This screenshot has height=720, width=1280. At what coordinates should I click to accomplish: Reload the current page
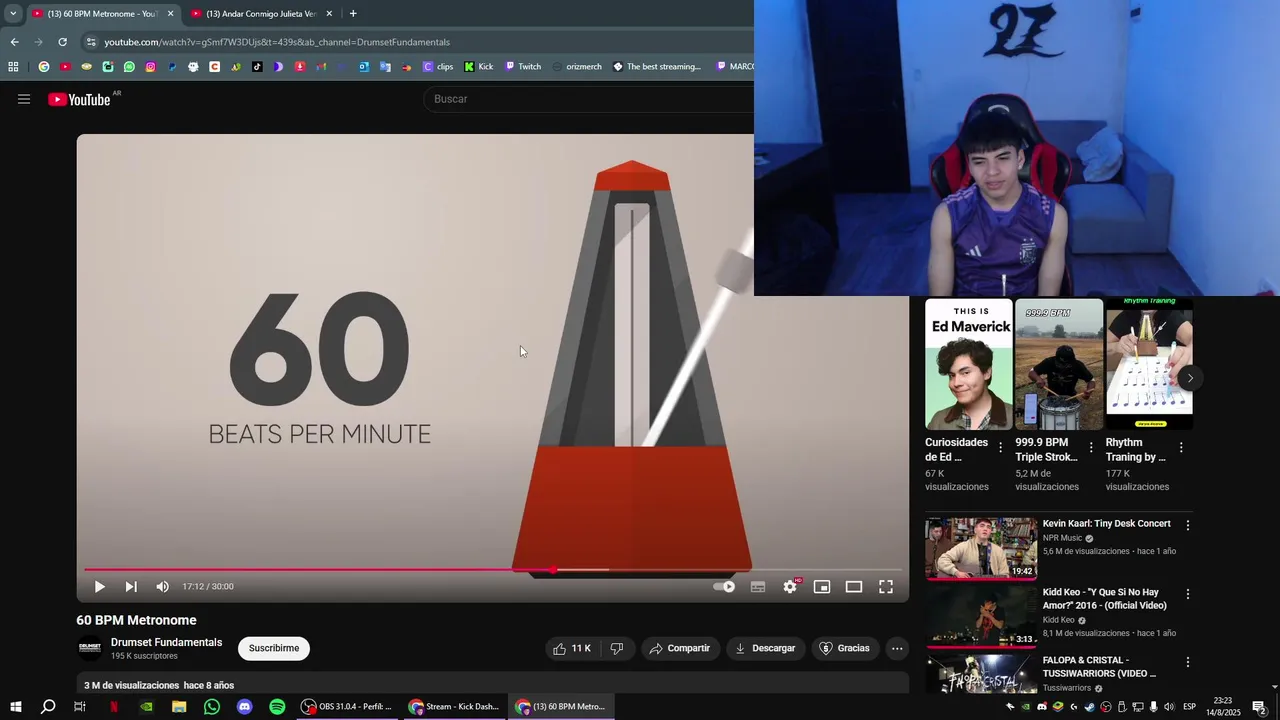click(62, 42)
